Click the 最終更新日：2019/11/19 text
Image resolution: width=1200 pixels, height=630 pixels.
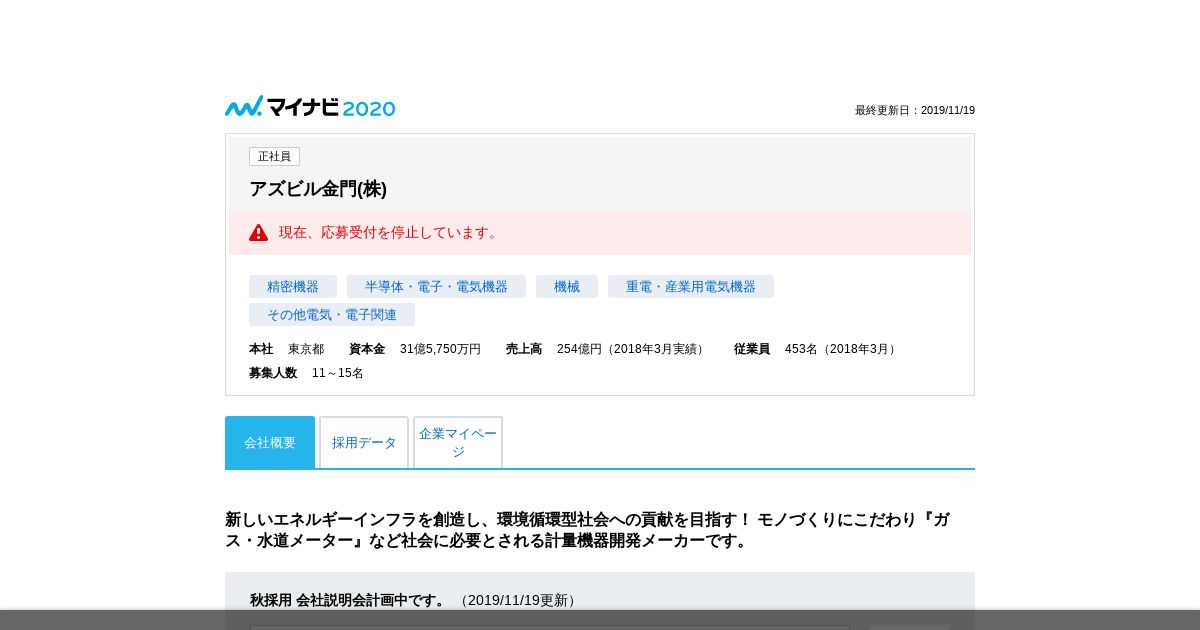(x=915, y=111)
